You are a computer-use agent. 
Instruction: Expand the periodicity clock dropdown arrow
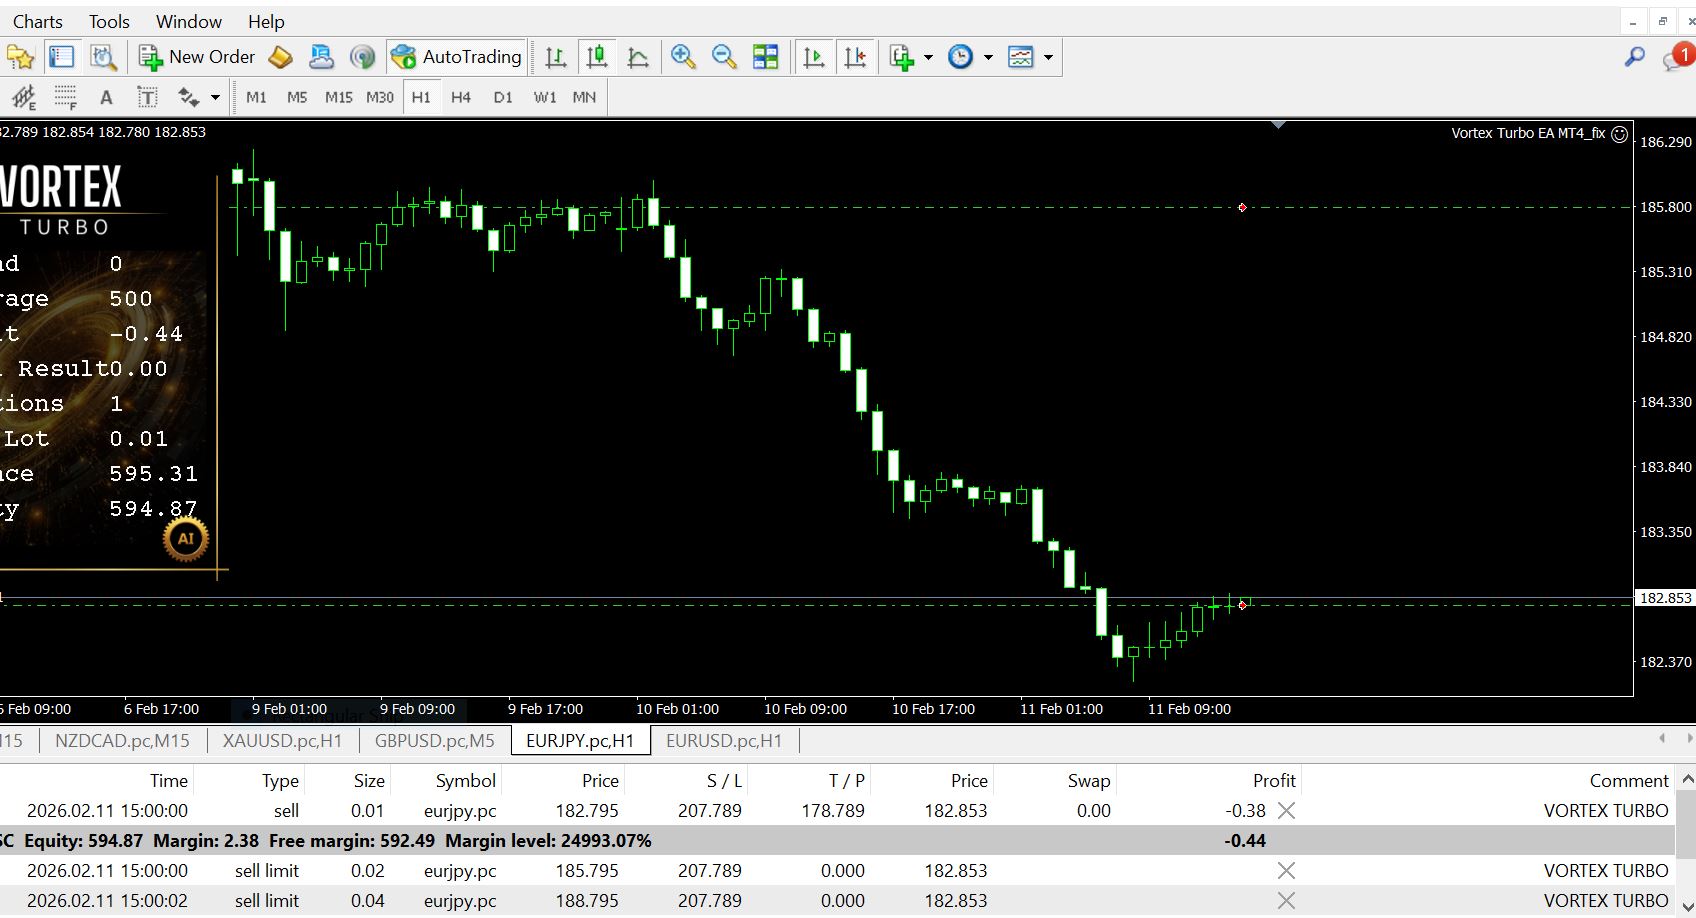[x=988, y=57]
